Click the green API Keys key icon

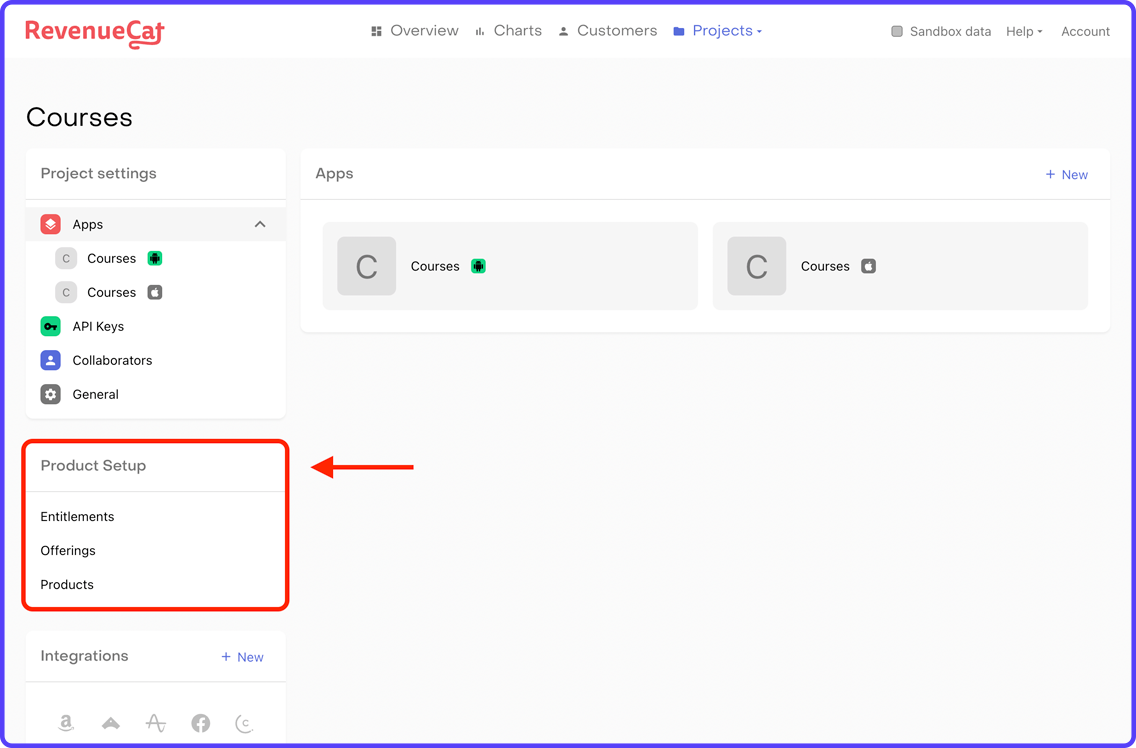coord(50,326)
